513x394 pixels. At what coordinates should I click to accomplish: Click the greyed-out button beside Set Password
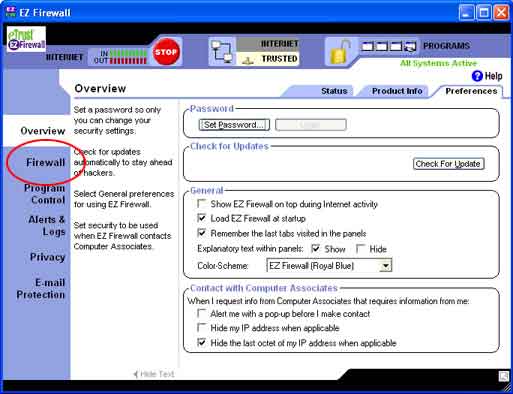[311, 125]
